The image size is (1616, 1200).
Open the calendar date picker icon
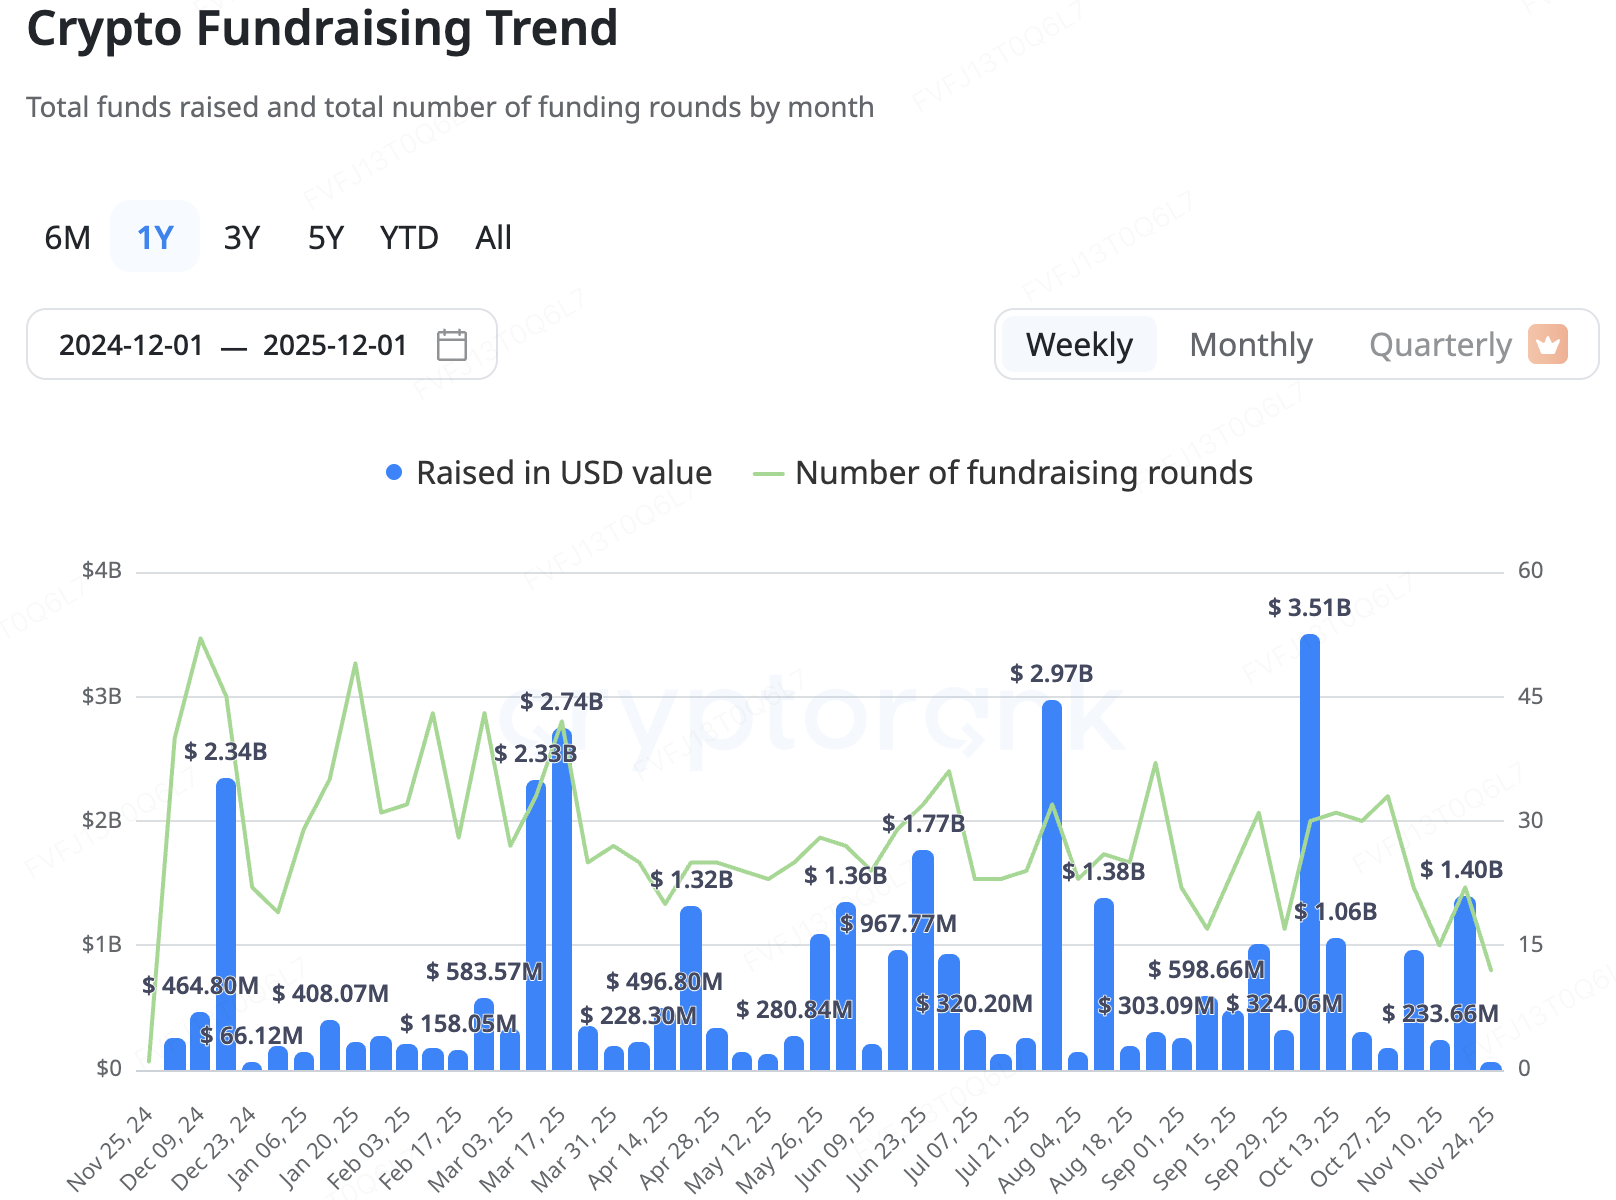coord(452,345)
